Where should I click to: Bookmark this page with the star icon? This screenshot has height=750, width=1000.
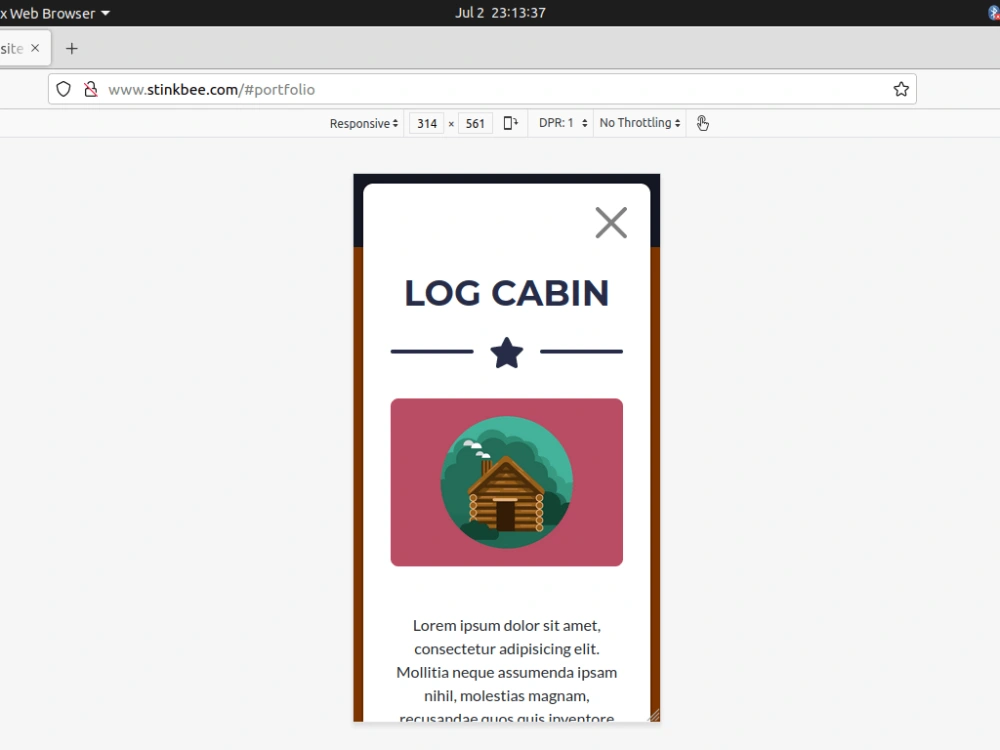click(x=901, y=89)
